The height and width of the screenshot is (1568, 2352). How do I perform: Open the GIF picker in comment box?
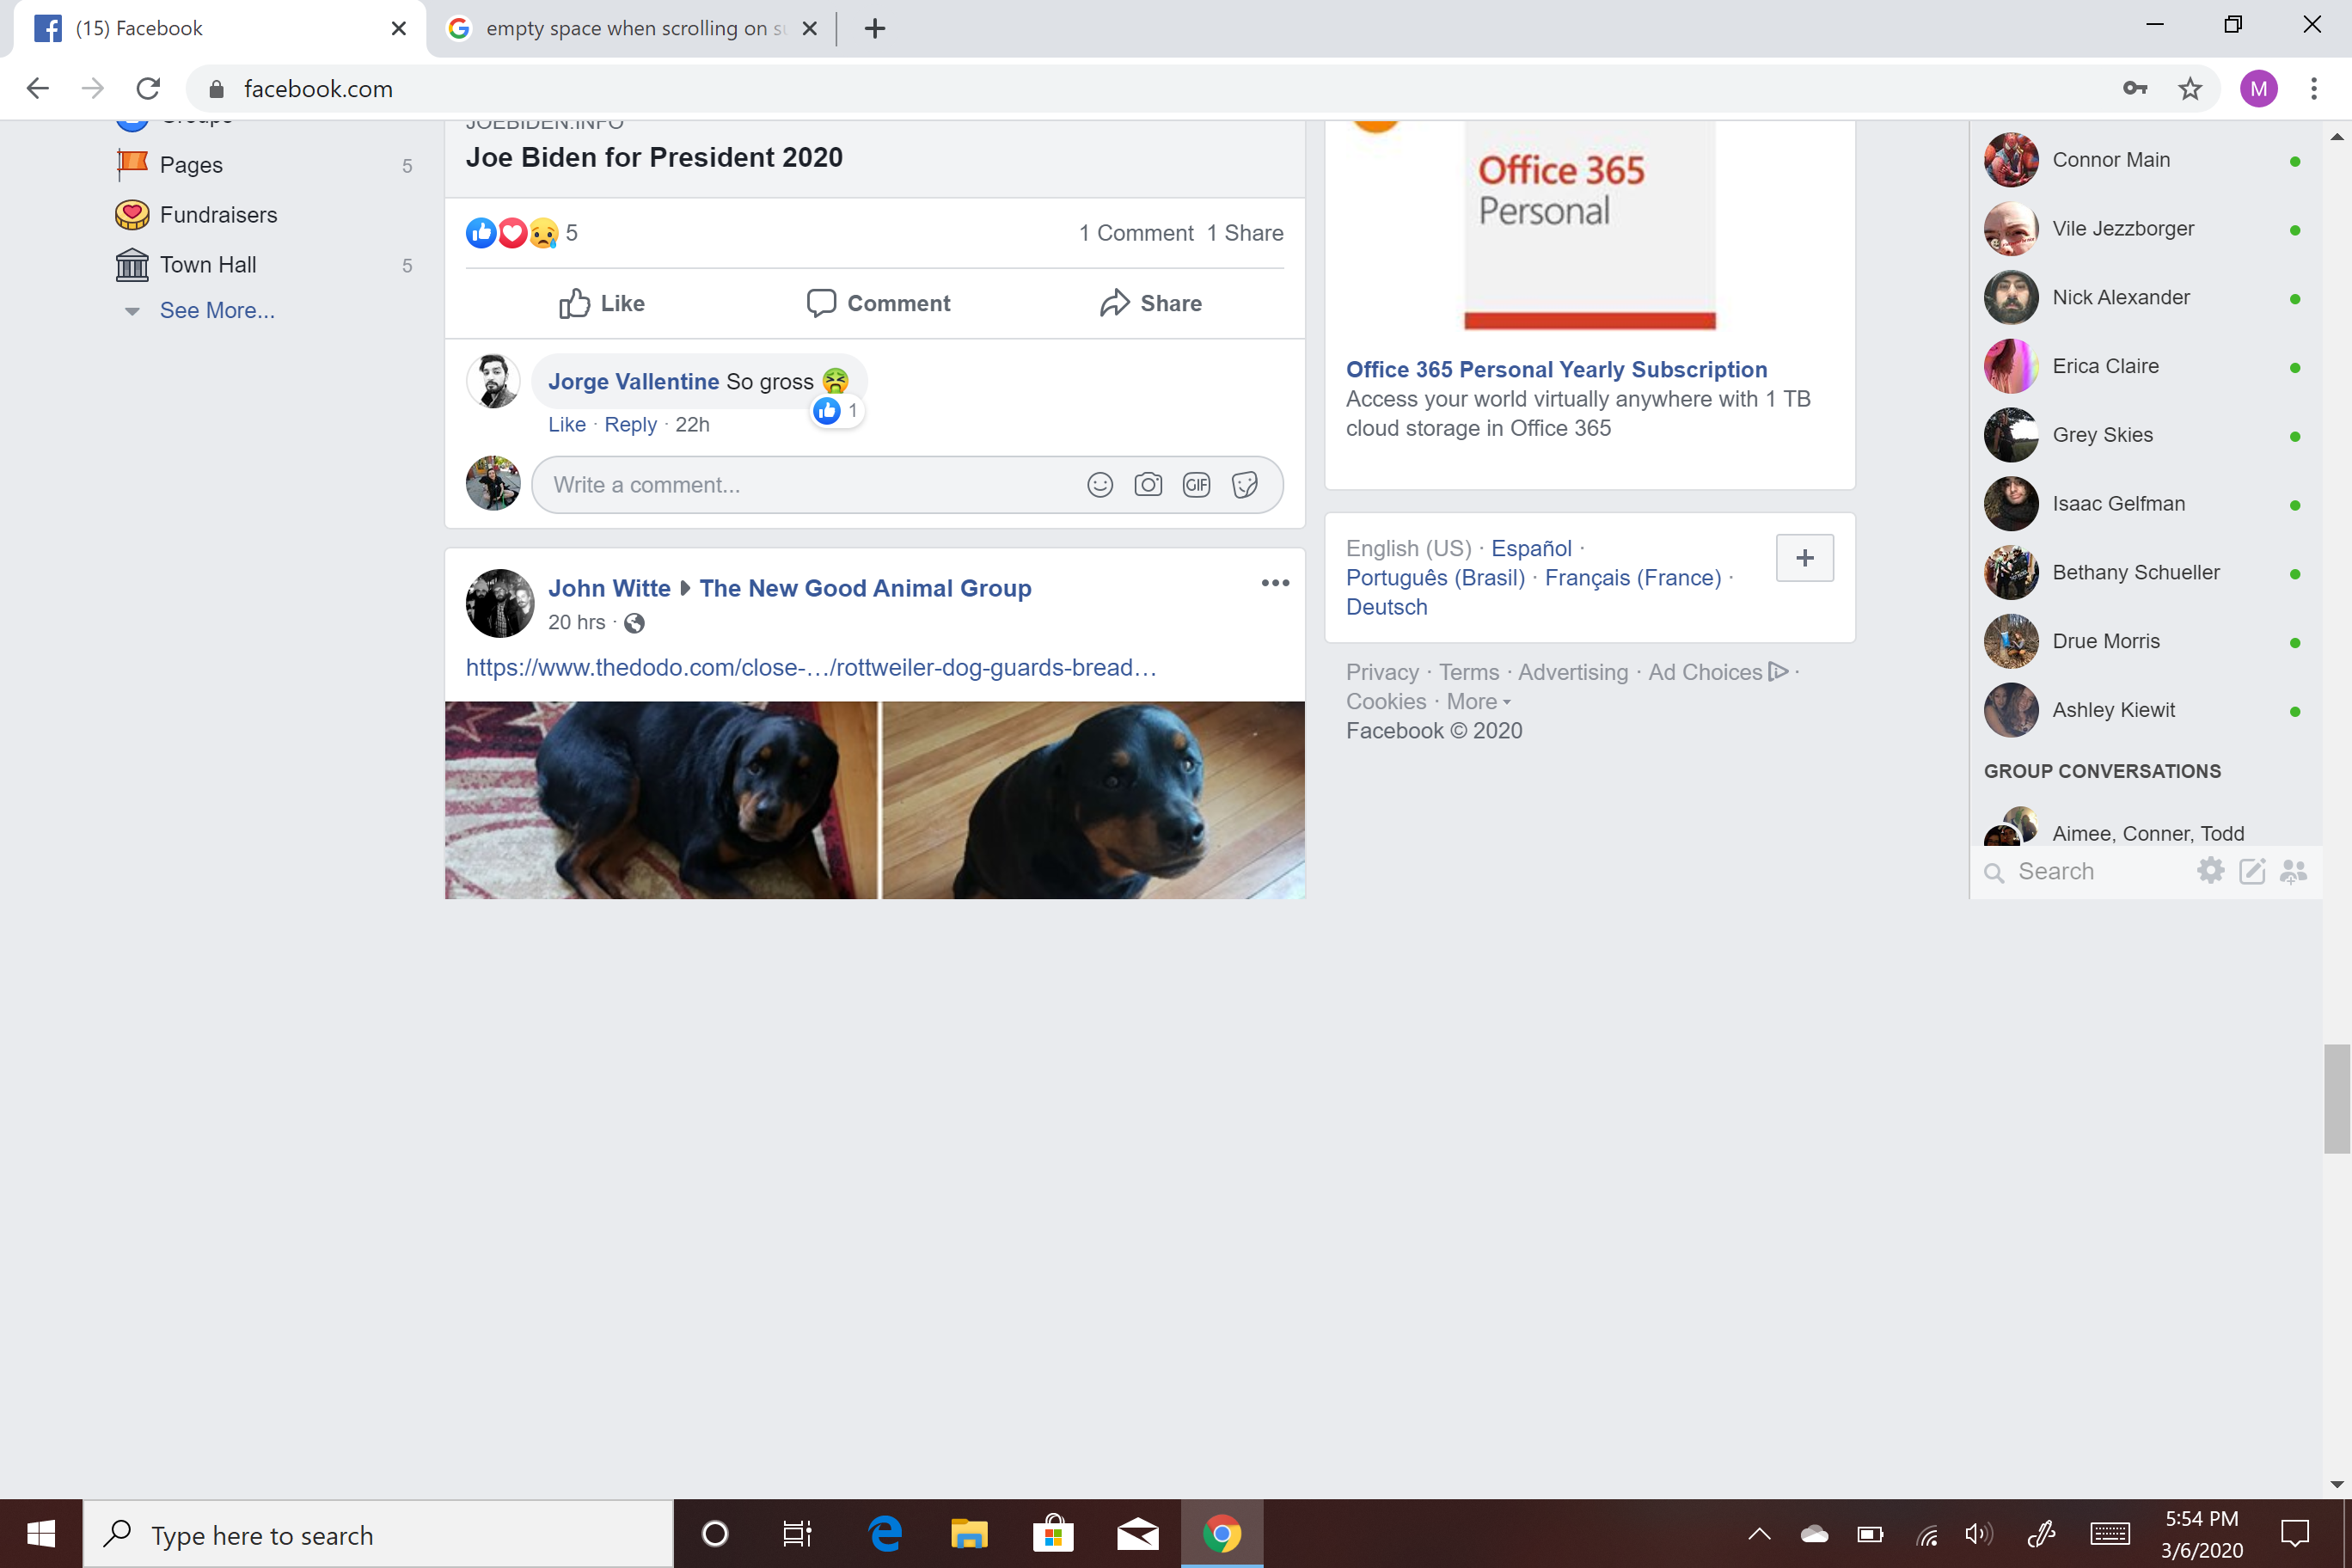pyautogui.click(x=1196, y=485)
